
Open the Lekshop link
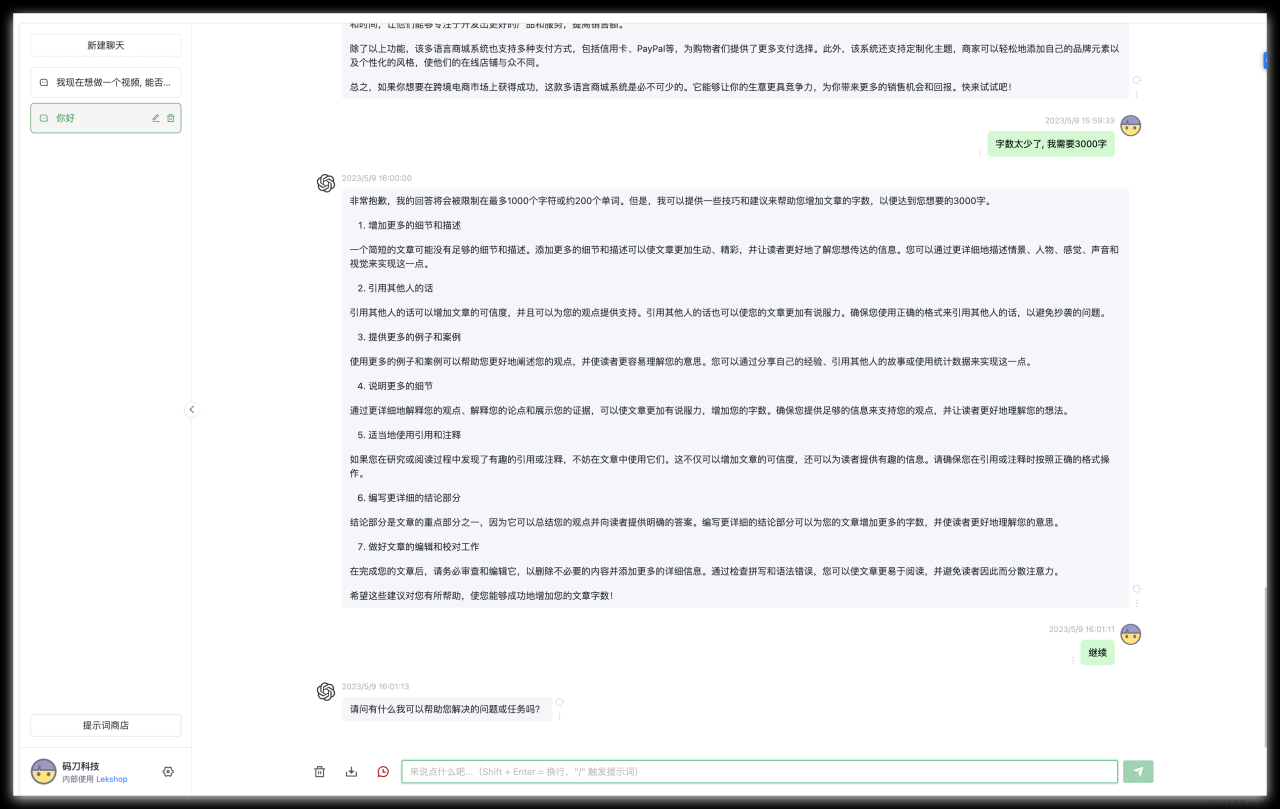tap(112, 779)
